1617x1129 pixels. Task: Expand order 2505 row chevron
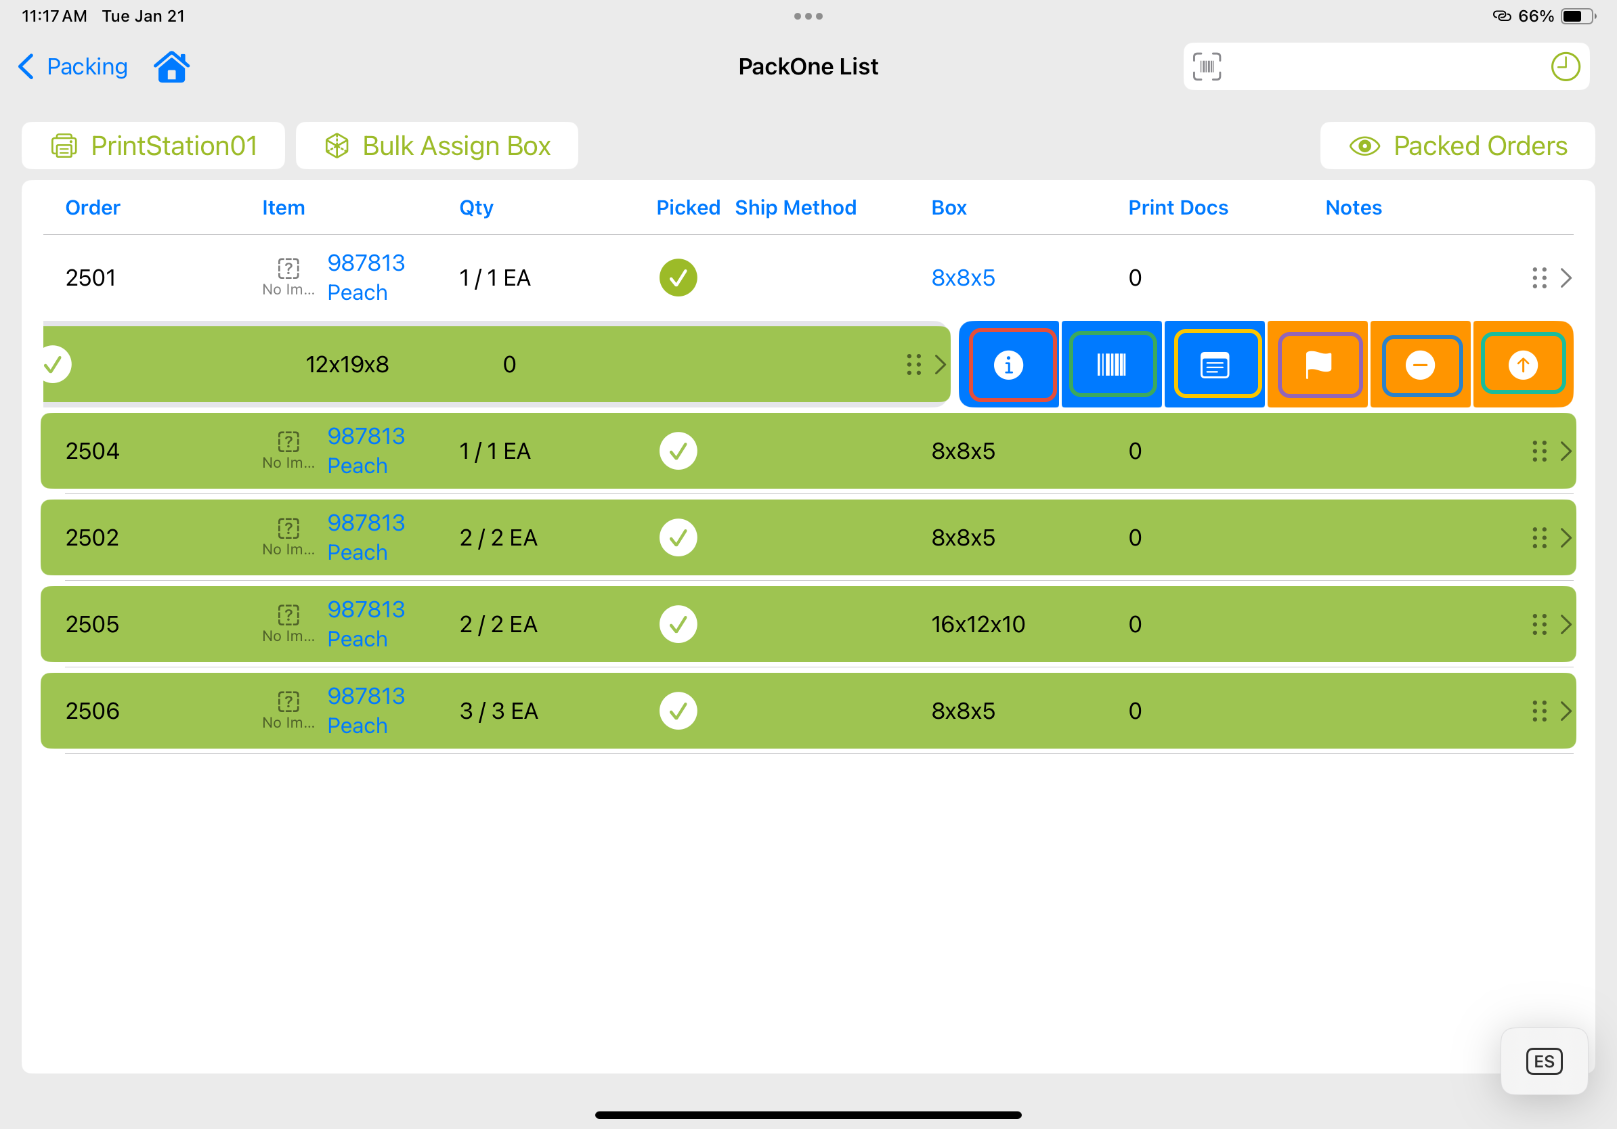[1566, 625]
